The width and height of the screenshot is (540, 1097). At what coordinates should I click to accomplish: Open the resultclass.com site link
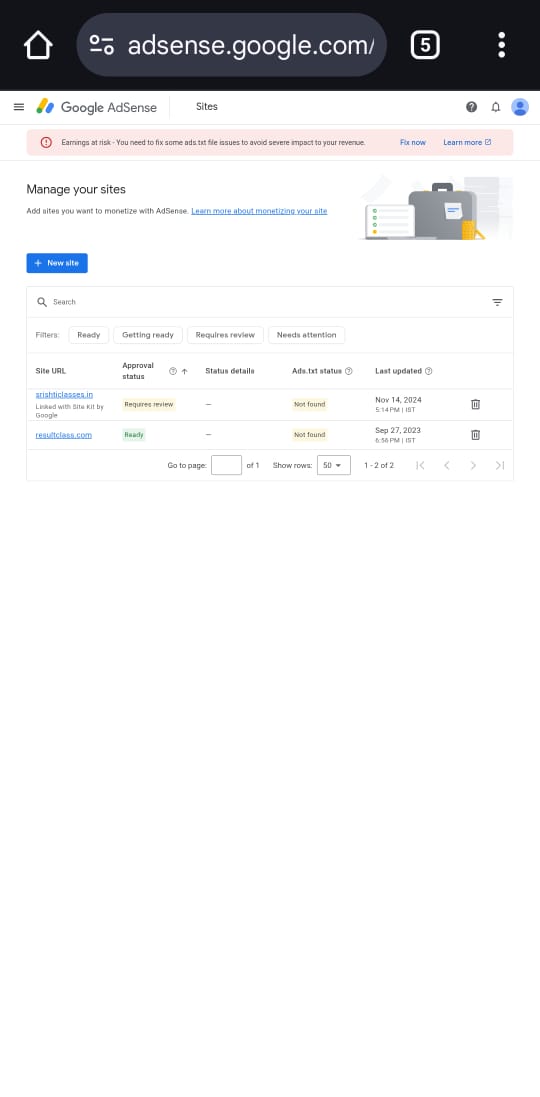click(x=64, y=435)
